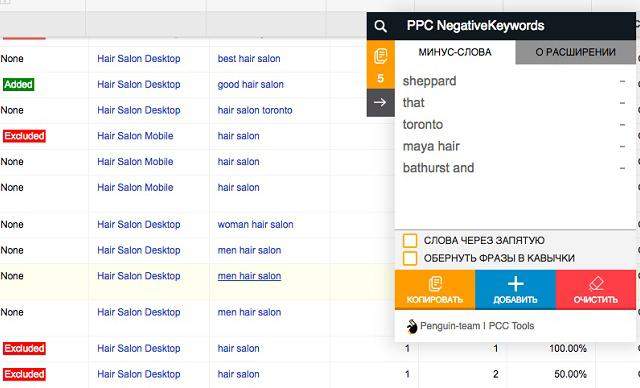640x388 pixels.
Task: Open the 'best hair salon' search term link
Action: pos(249,59)
